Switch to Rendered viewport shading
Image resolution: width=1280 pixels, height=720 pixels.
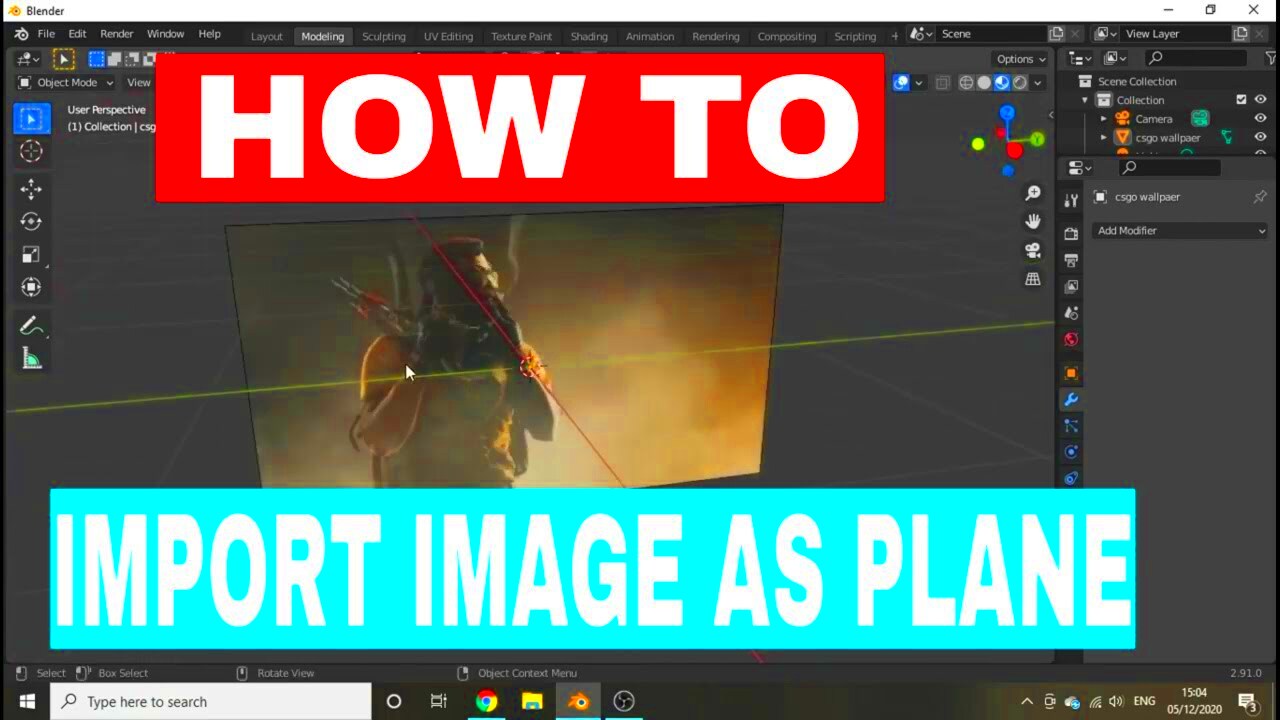(1020, 83)
